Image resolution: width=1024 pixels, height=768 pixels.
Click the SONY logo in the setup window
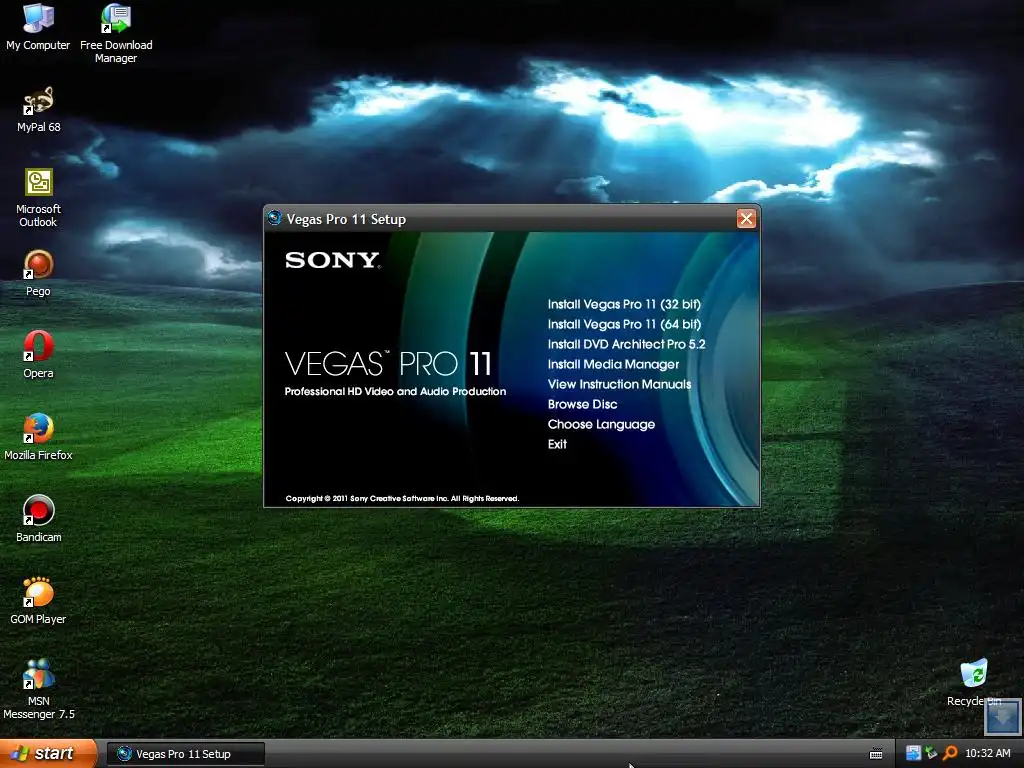[332, 260]
